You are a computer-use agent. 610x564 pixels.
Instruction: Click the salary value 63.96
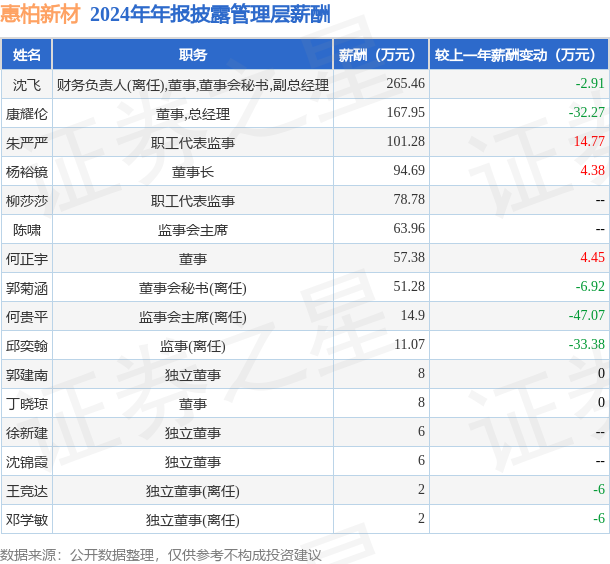click(409, 228)
